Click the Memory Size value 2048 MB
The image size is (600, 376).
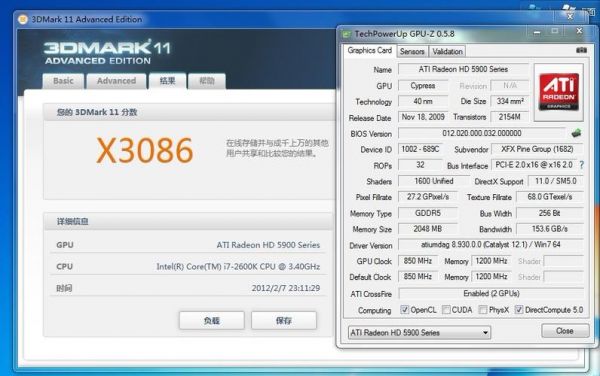(428, 229)
